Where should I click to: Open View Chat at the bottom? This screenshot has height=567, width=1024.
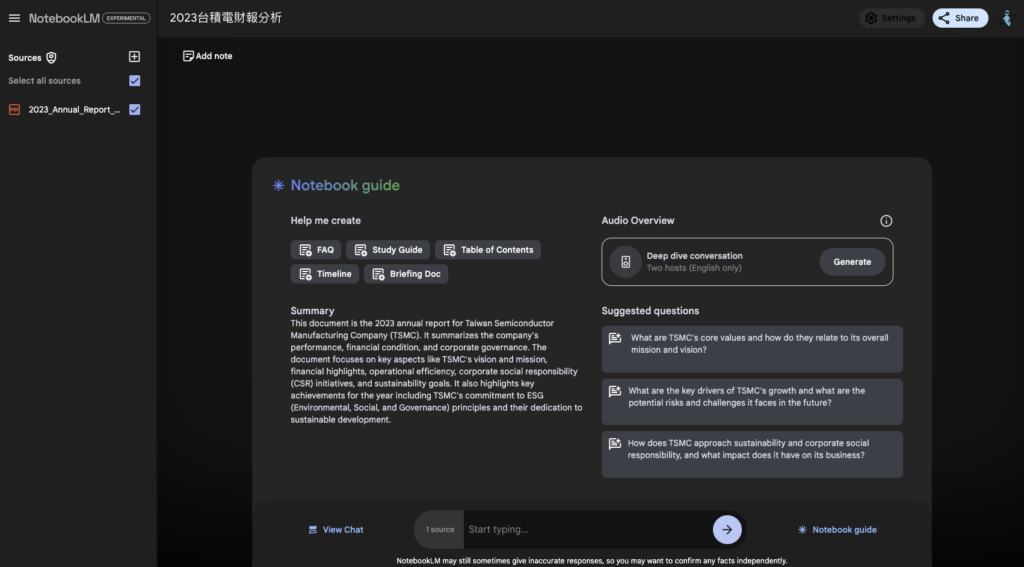coord(335,530)
